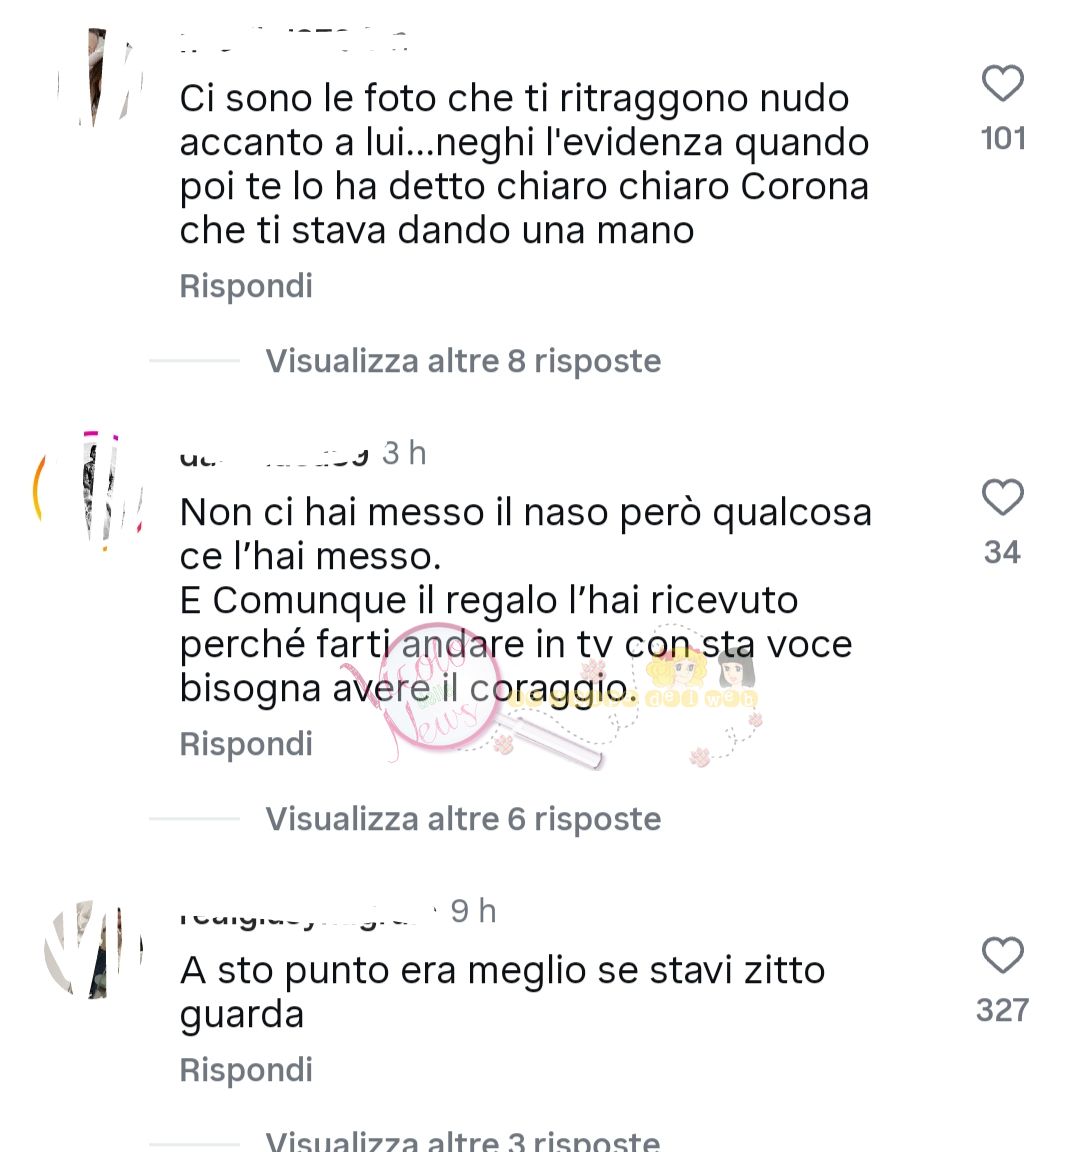Tap the heart beside the 327 count
The width and height of the screenshot is (1080, 1152).
1003,955
